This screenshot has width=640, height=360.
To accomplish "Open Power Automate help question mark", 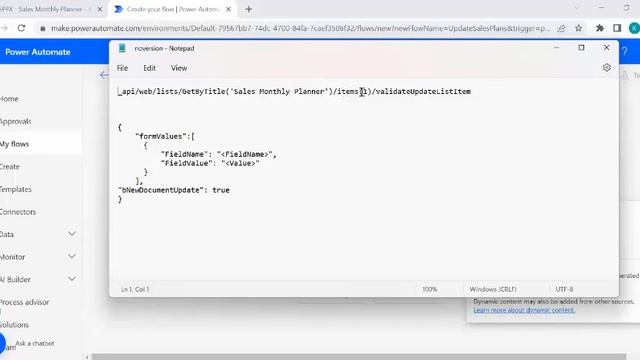I will pos(624,52).
